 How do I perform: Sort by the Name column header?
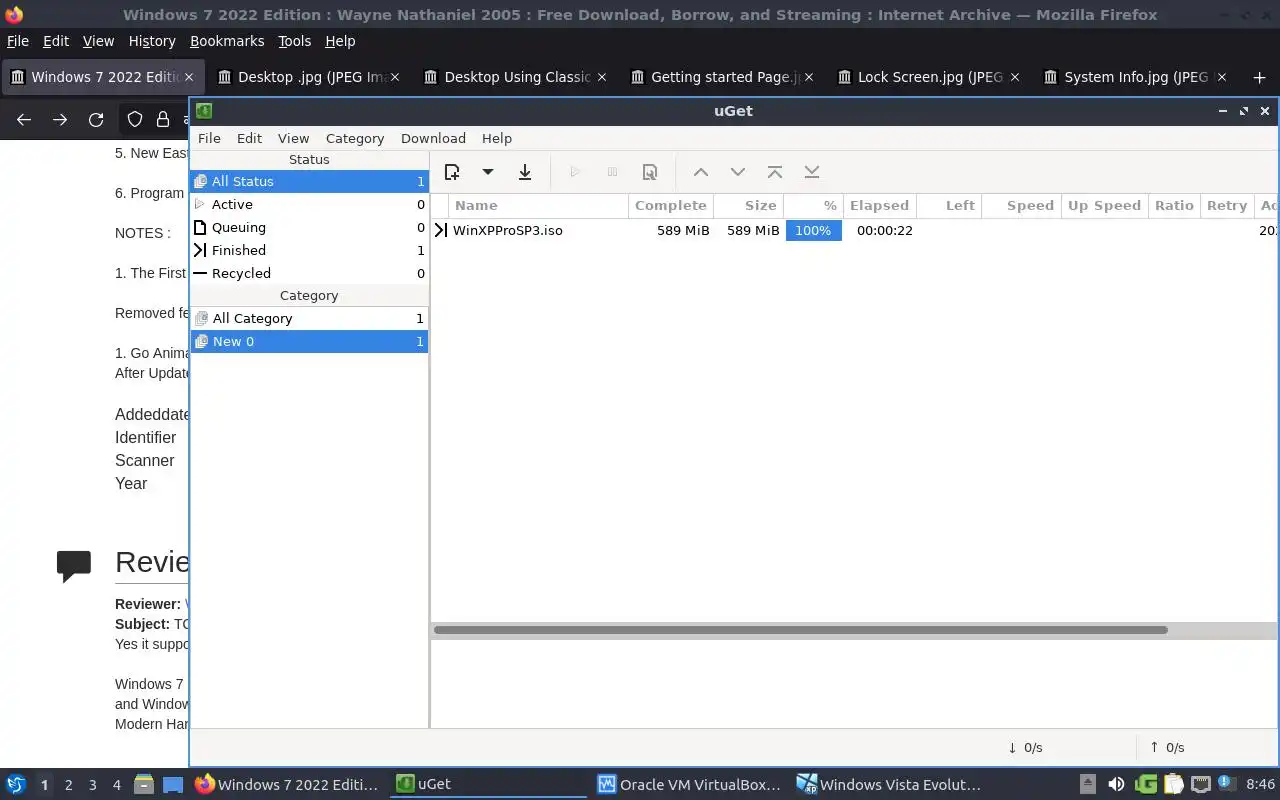coord(538,205)
